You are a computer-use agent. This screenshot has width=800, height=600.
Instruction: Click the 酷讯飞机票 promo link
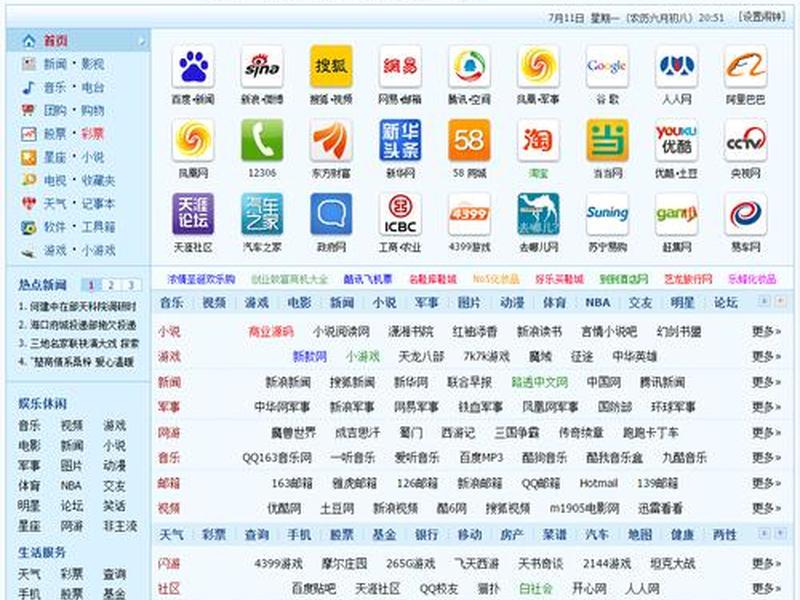[x=368, y=279]
